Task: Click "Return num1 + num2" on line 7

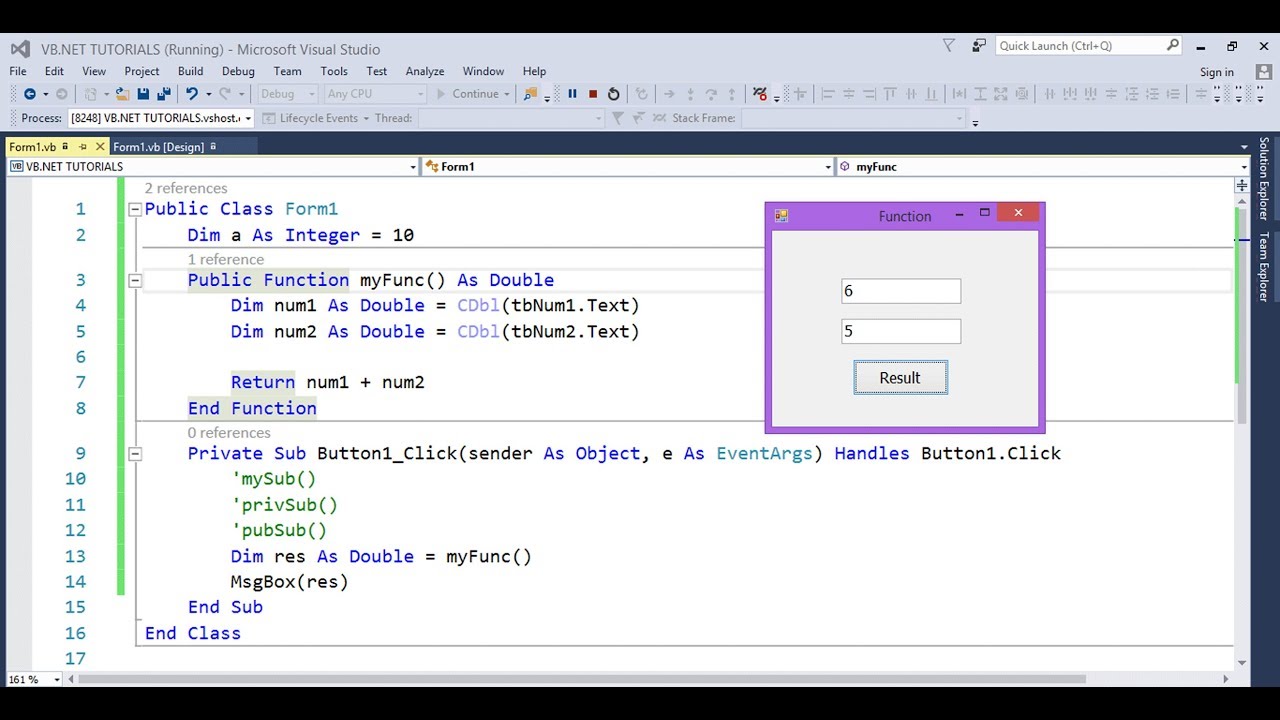Action: click(x=328, y=382)
